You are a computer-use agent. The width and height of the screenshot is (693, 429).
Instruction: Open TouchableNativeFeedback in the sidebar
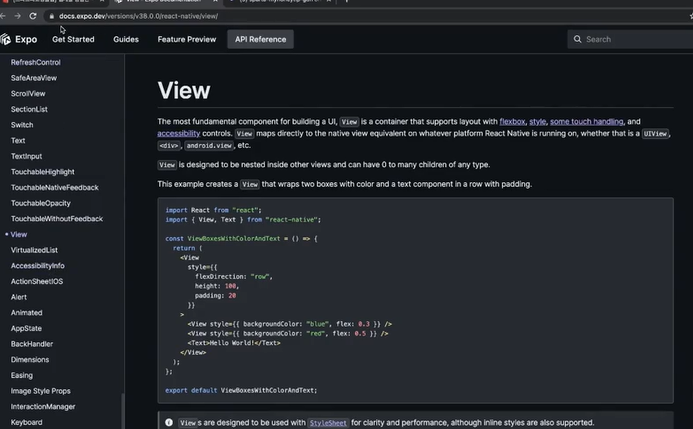(x=55, y=188)
